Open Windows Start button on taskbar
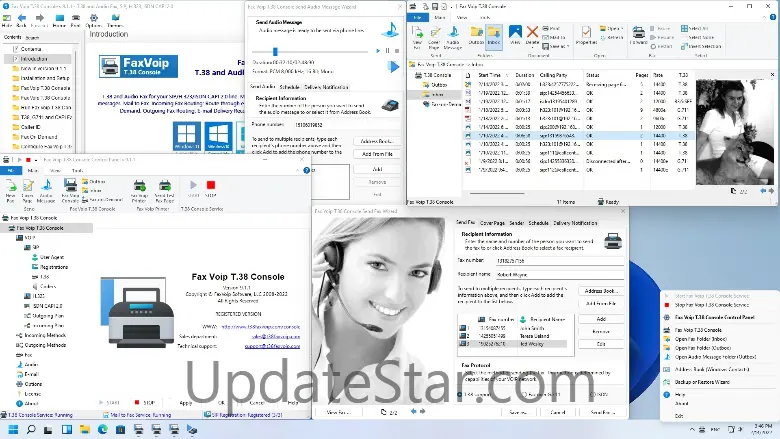 click(13, 429)
